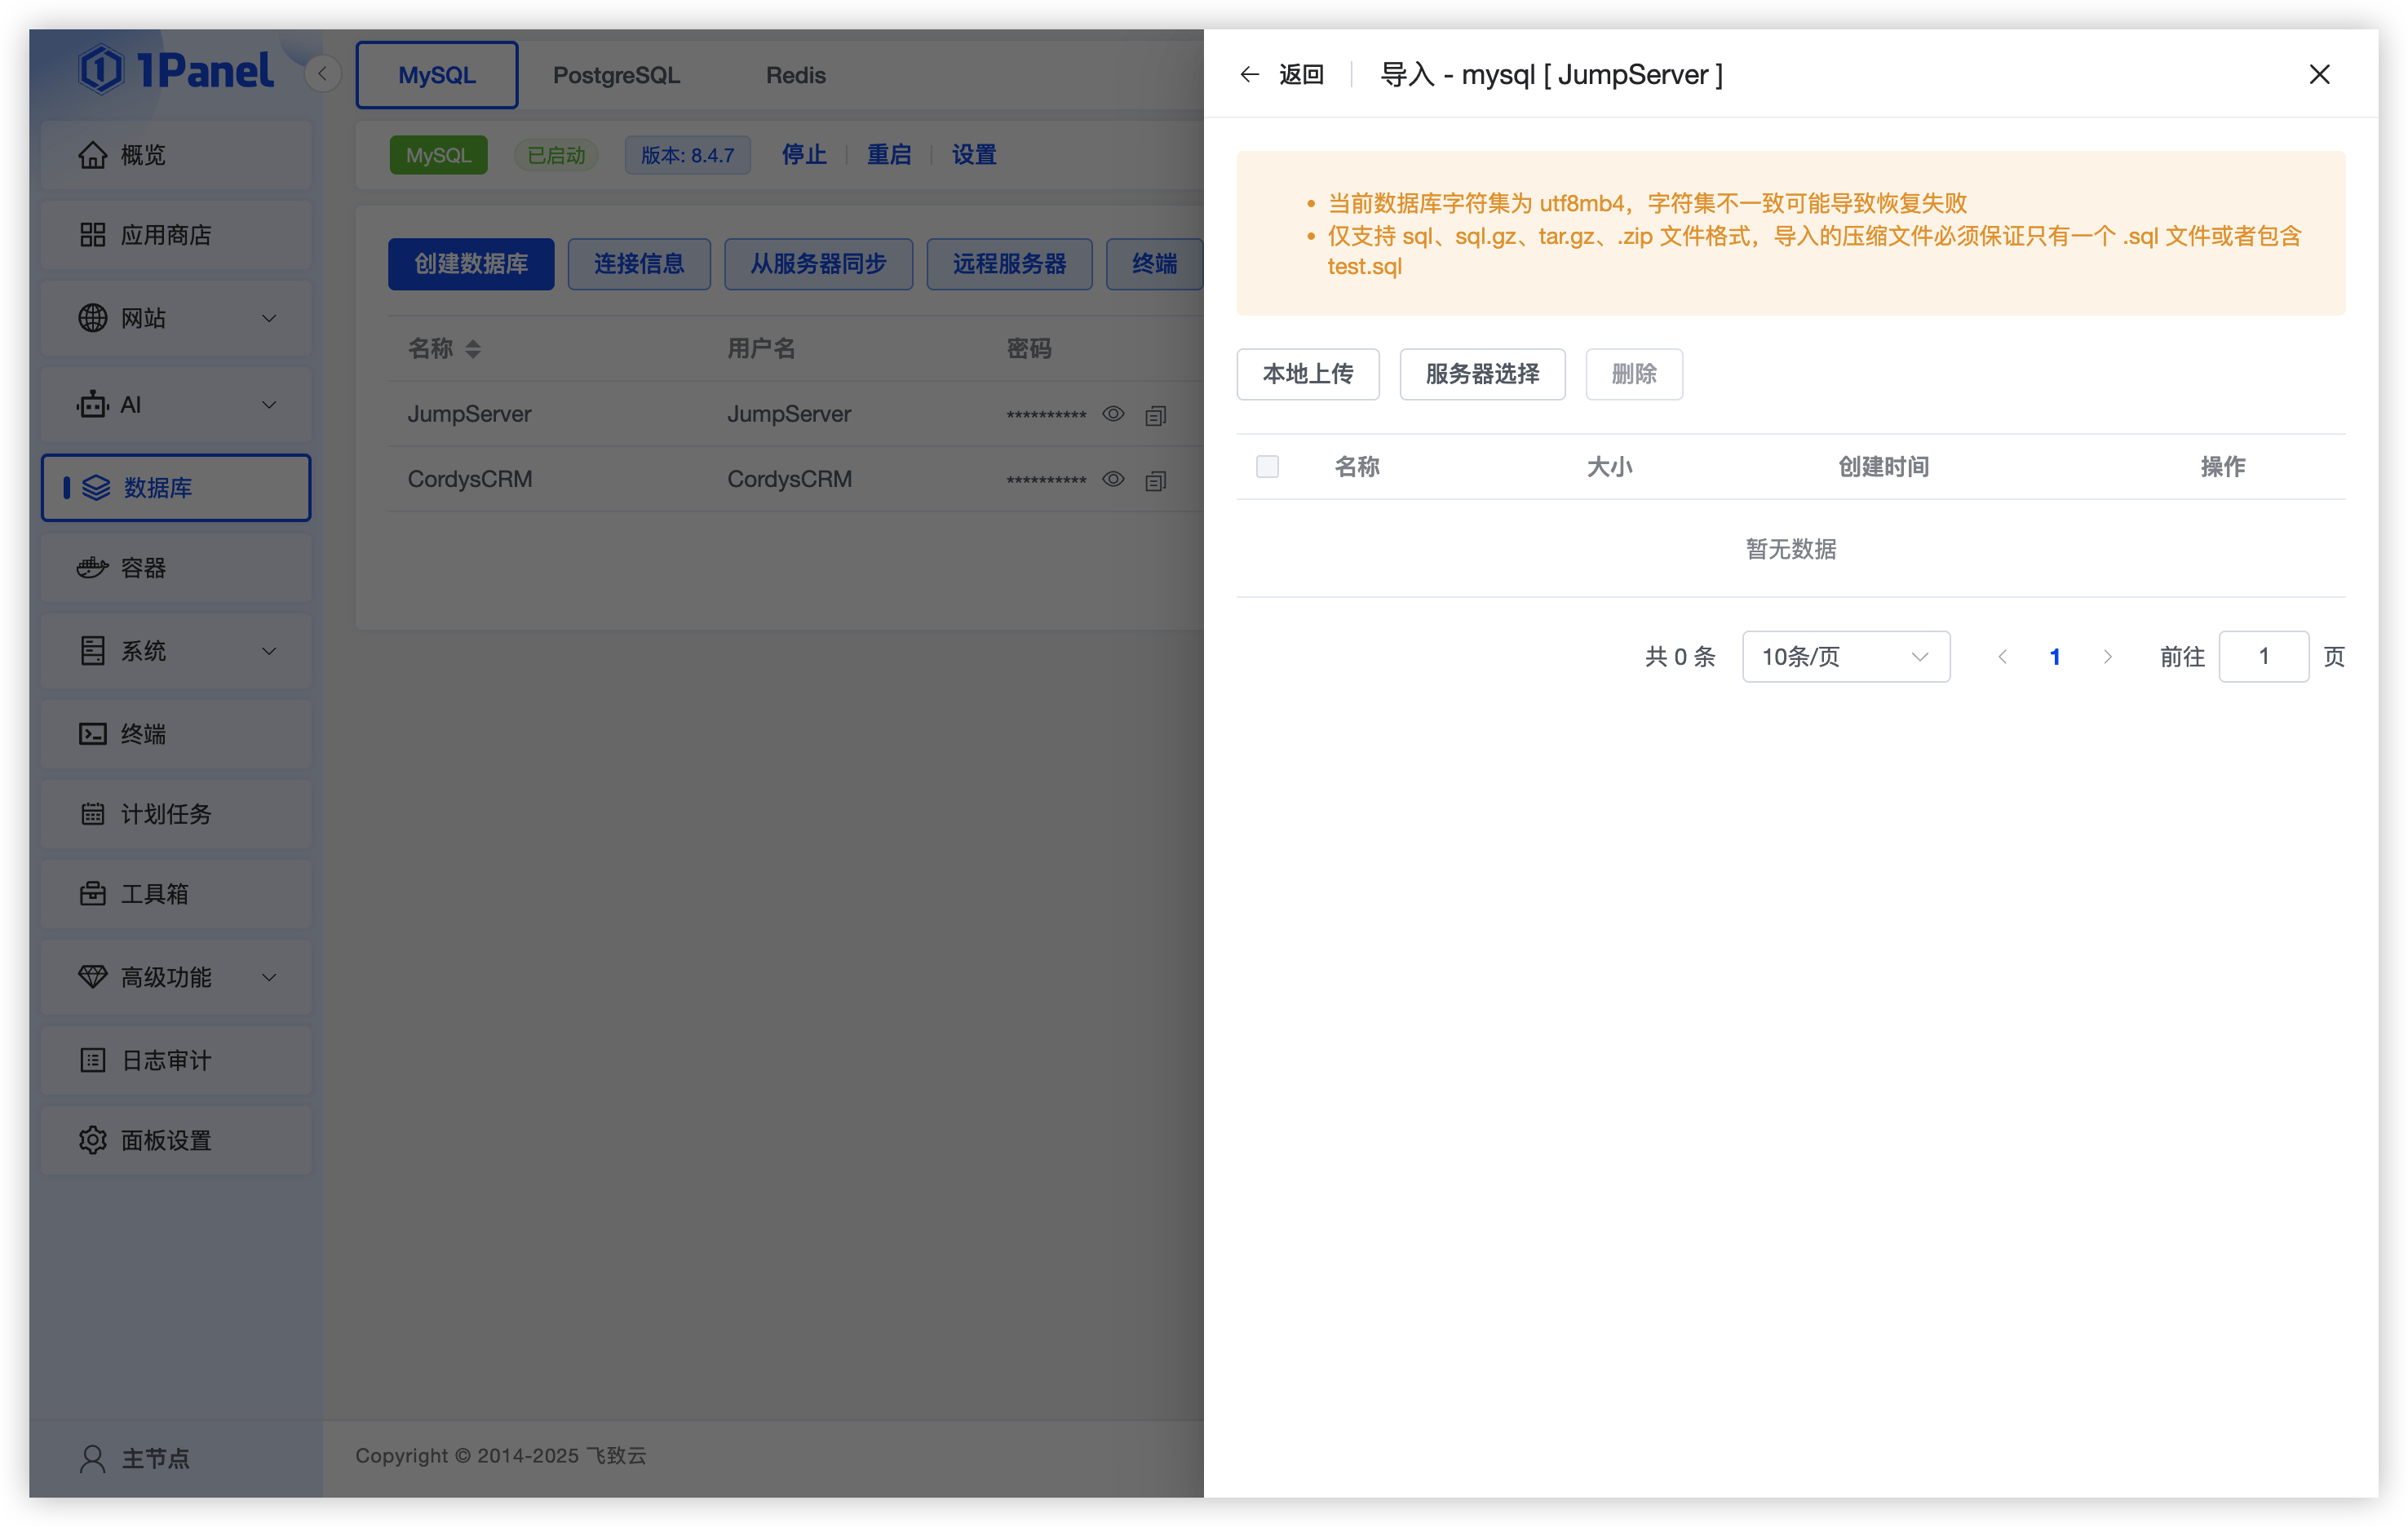Switch to the Redis tab
This screenshot has height=1527, width=2408.
click(795, 75)
